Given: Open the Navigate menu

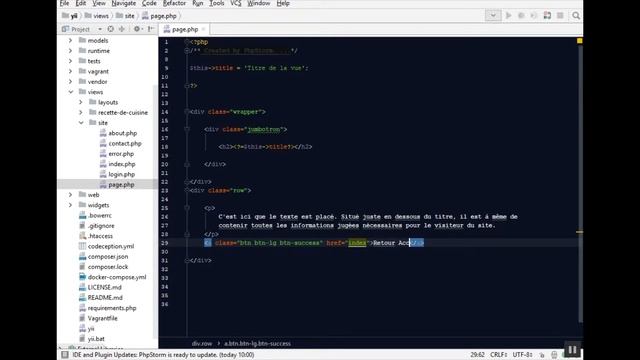Looking at the screenshot, I should (124, 3).
